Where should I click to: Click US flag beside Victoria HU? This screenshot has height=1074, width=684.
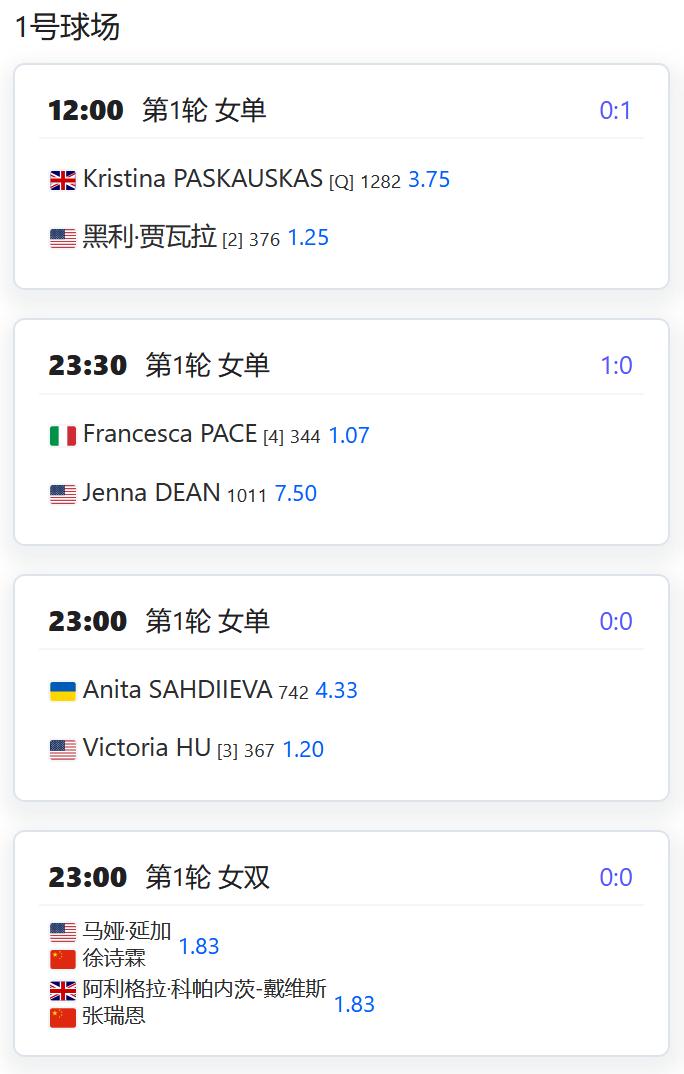(63, 749)
